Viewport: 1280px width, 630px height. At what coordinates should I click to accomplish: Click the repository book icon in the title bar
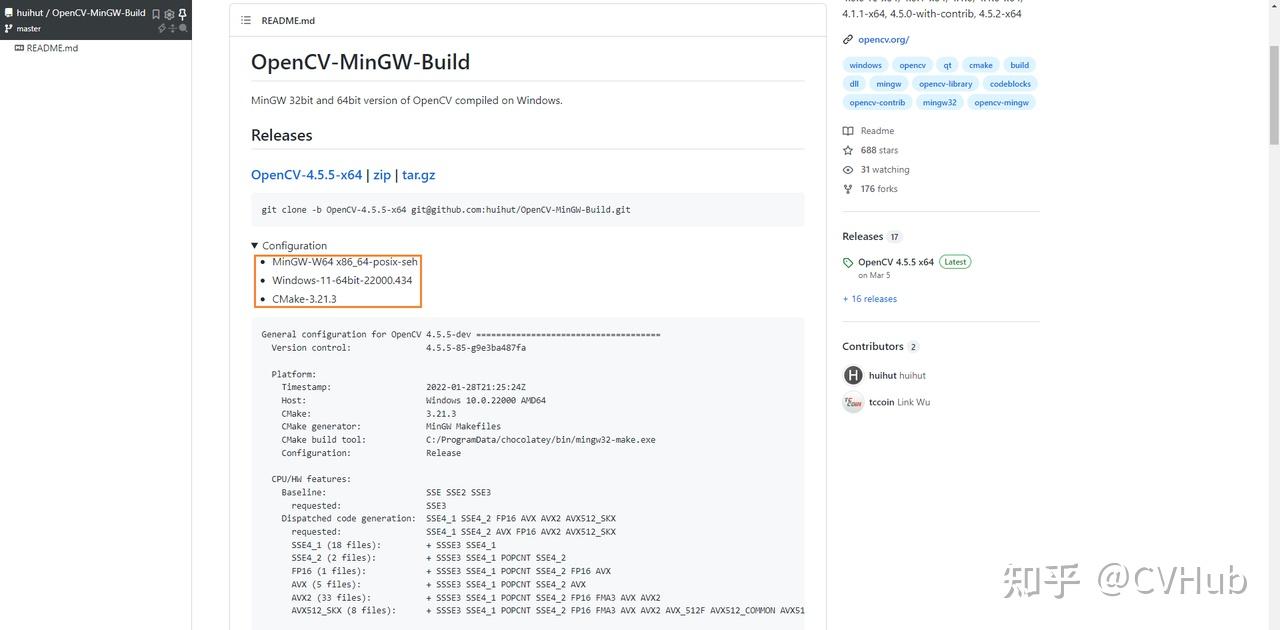[x=9, y=13]
